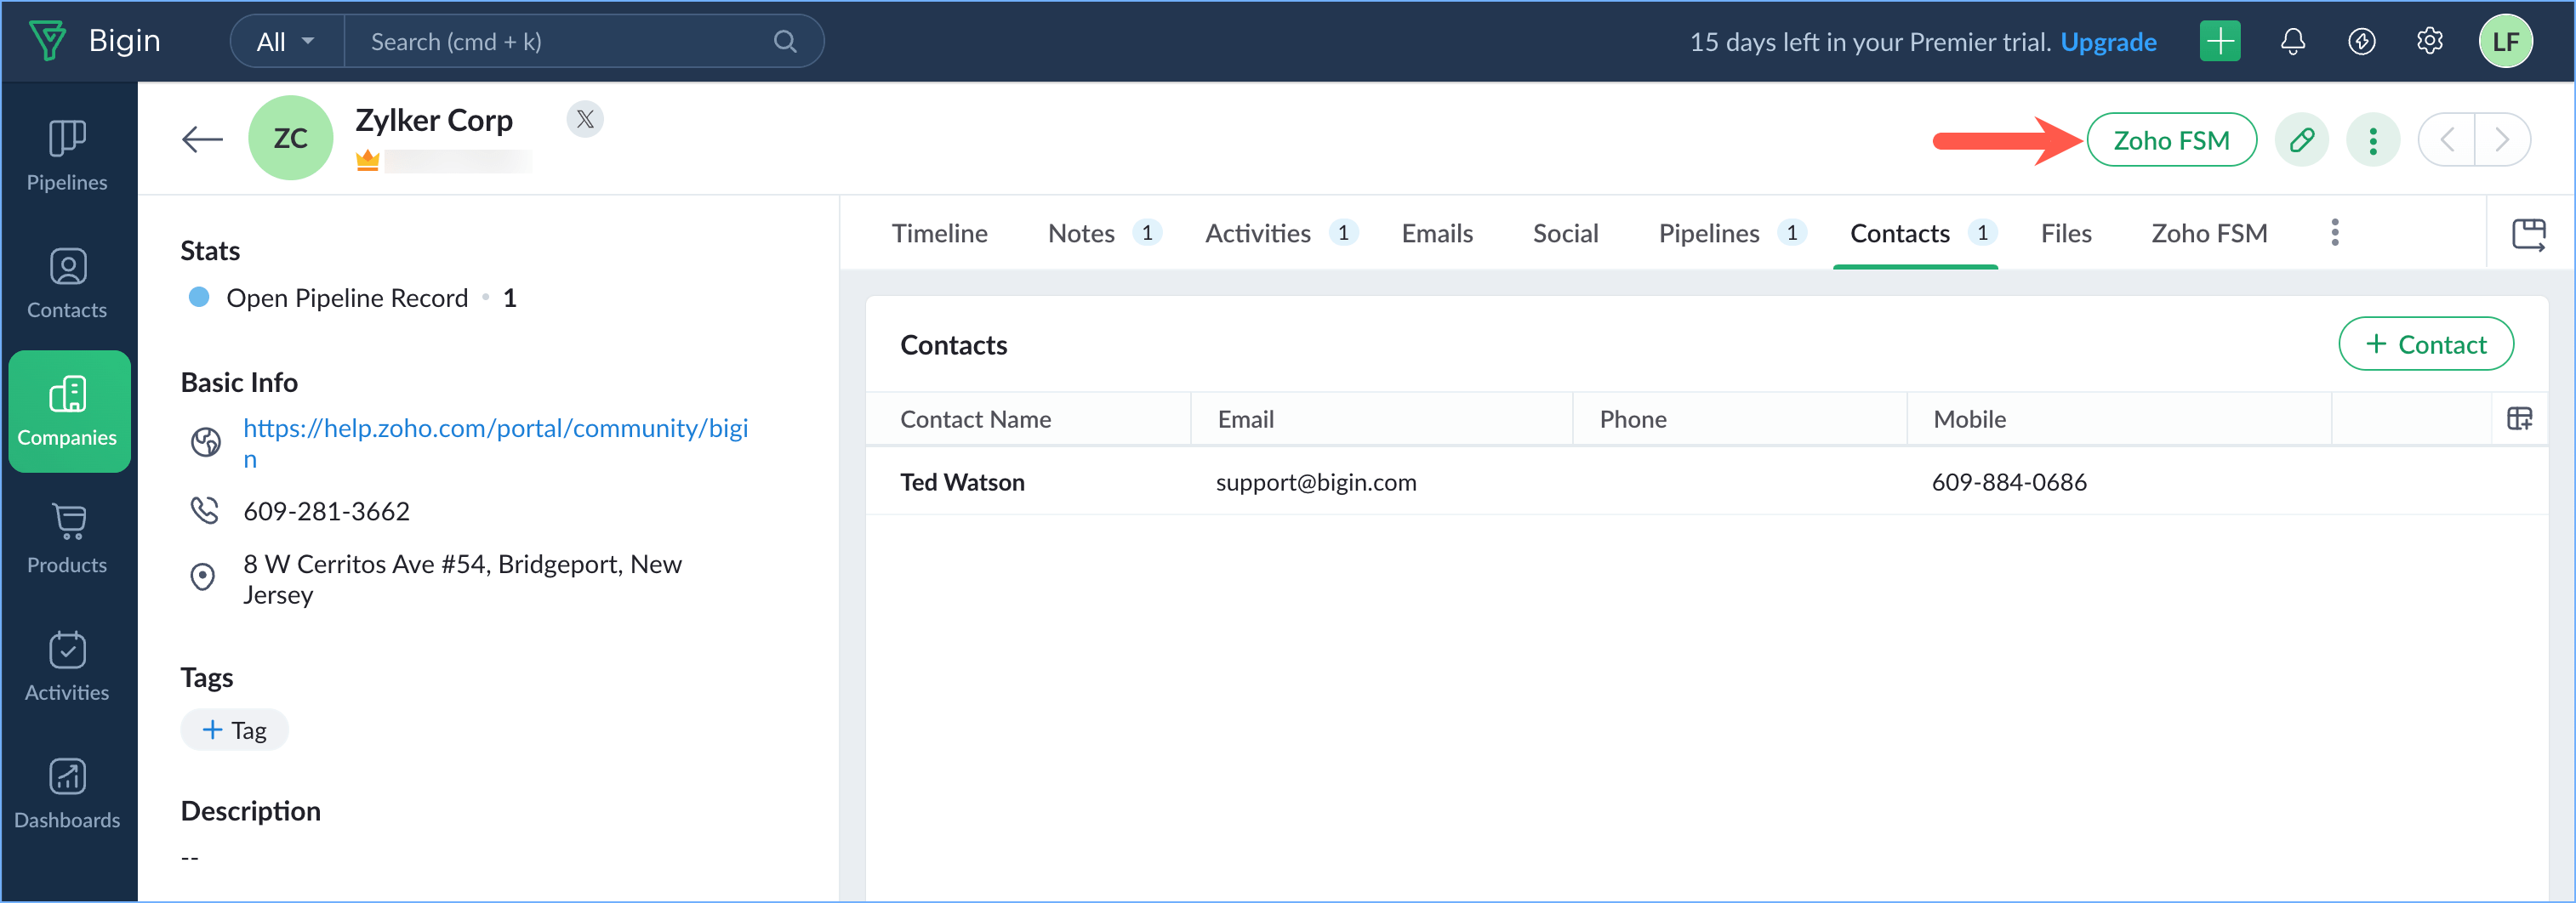2576x903 pixels.
Task: Click the location pin icon in Basic Info
Action: tap(203, 577)
